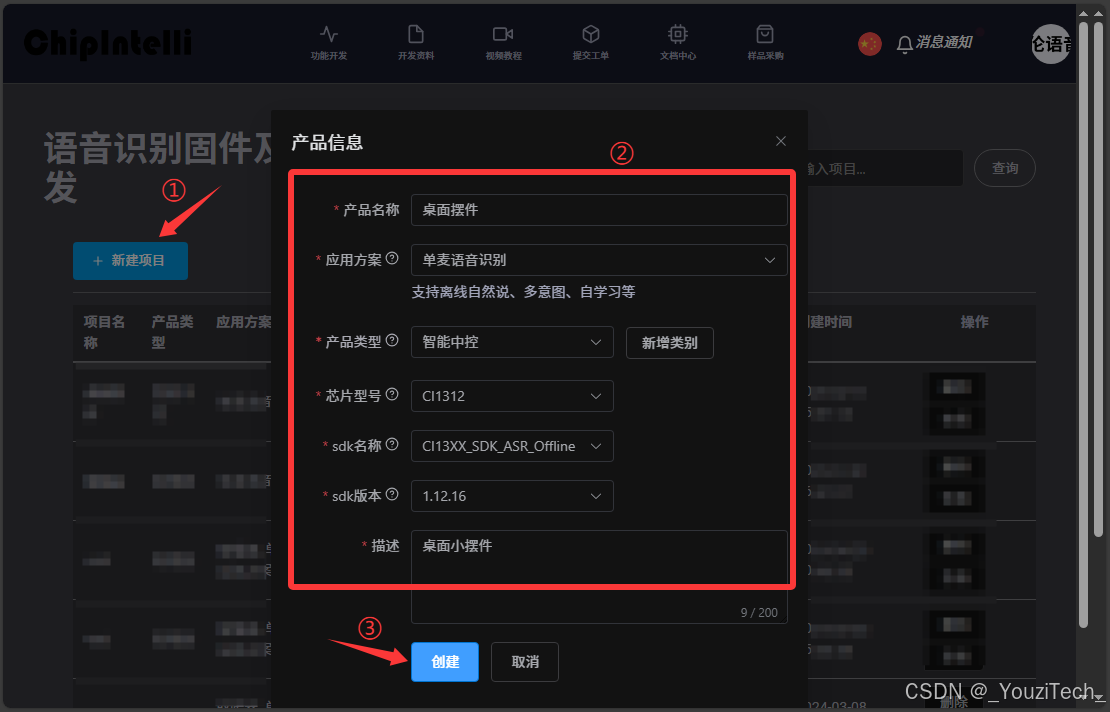Image resolution: width=1110 pixels, height=712 pixels.
Task: Click the 产品类型 table column header
Action: (x=172, y=332)
